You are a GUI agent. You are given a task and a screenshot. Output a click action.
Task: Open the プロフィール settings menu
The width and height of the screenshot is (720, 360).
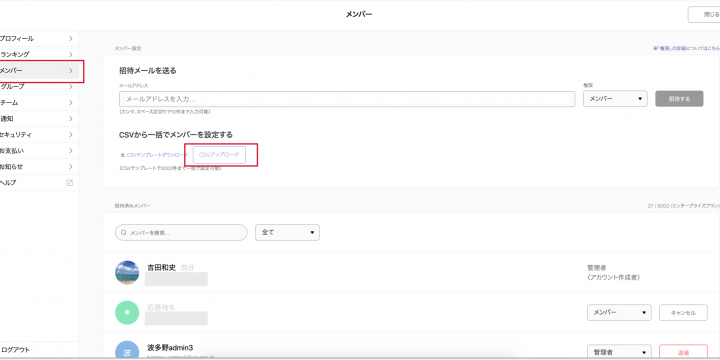[38, 39]
